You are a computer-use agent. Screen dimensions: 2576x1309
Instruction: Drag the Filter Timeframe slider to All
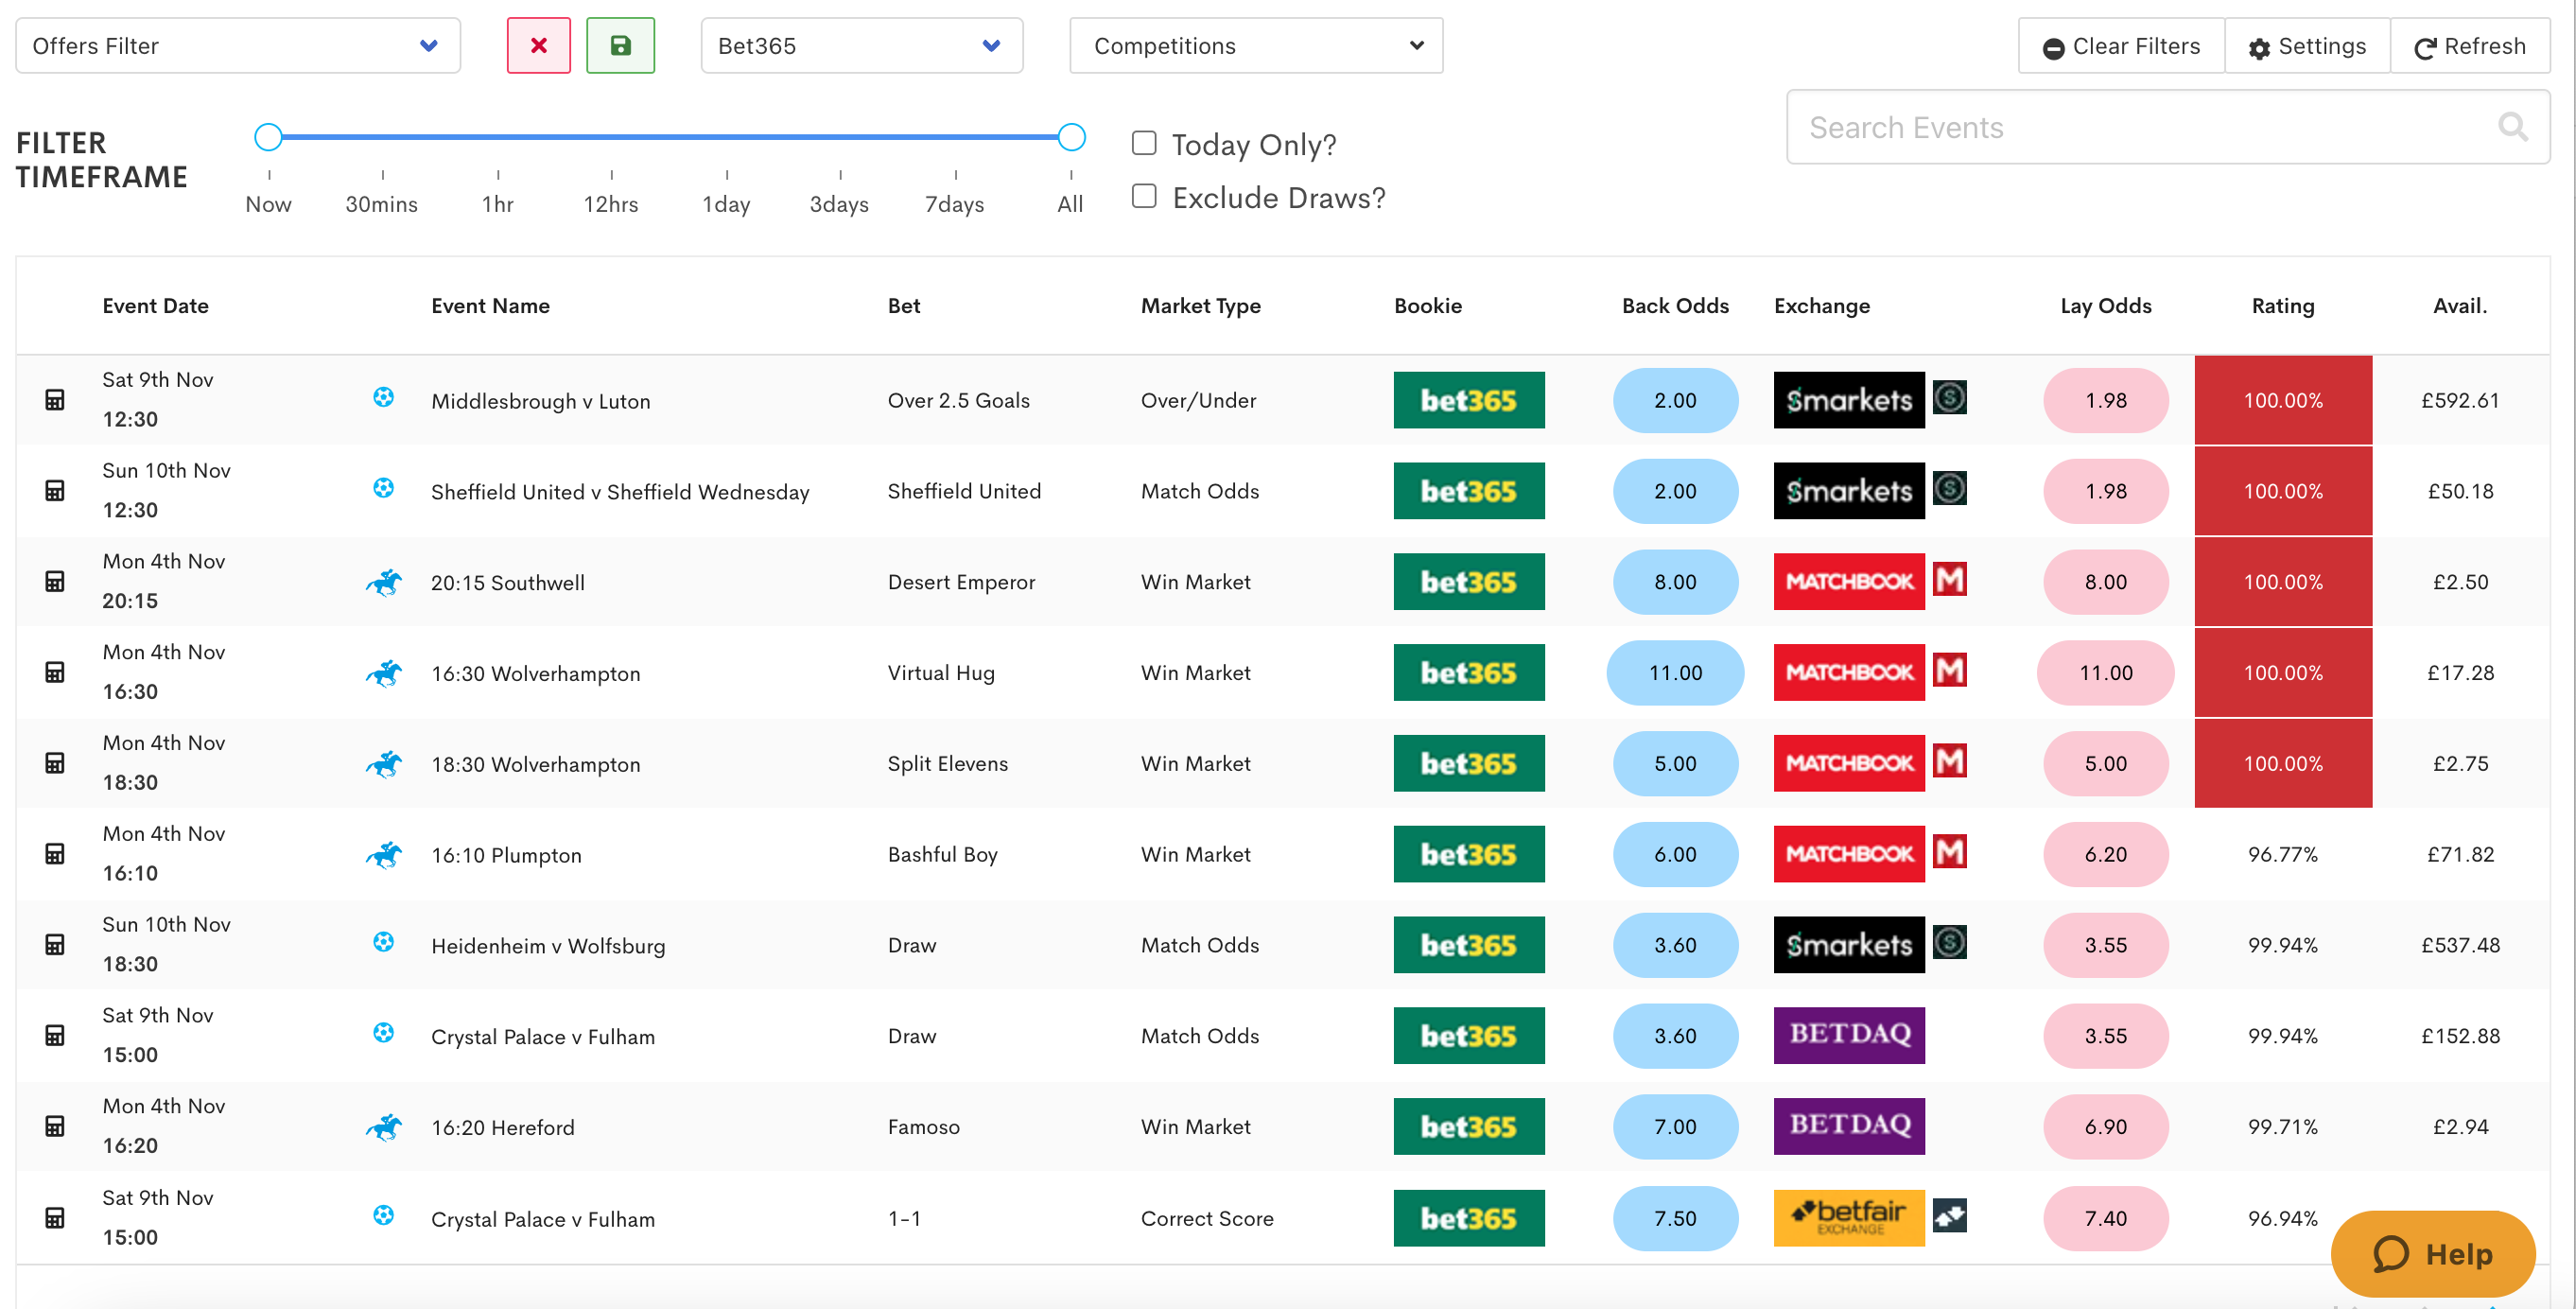(x=1070, y=137)
